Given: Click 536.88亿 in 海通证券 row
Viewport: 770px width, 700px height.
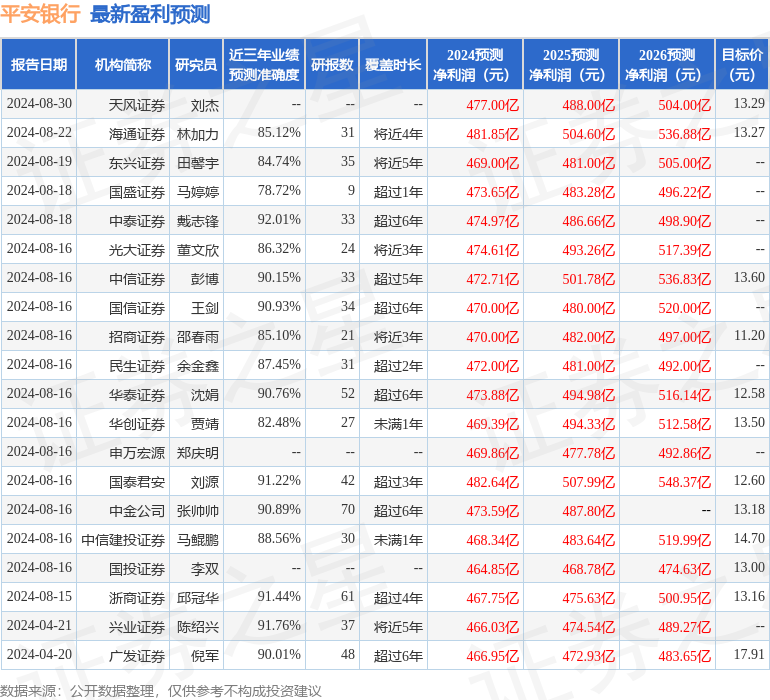Looking at the screenshot, I should click(x=685, y=134).
